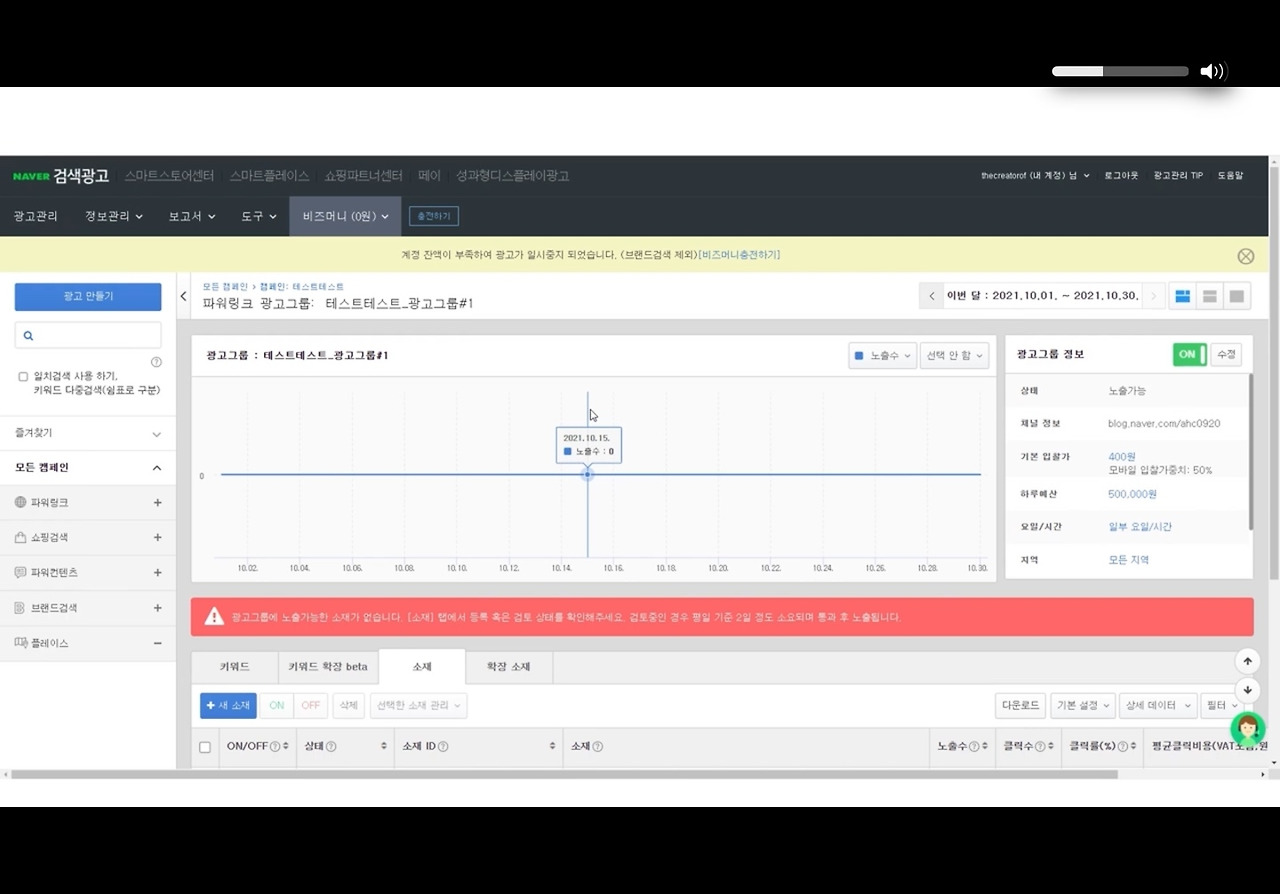Click the 400원 기본 입찰가 value
The image size is (1280, 894).
coord(1122,457)
